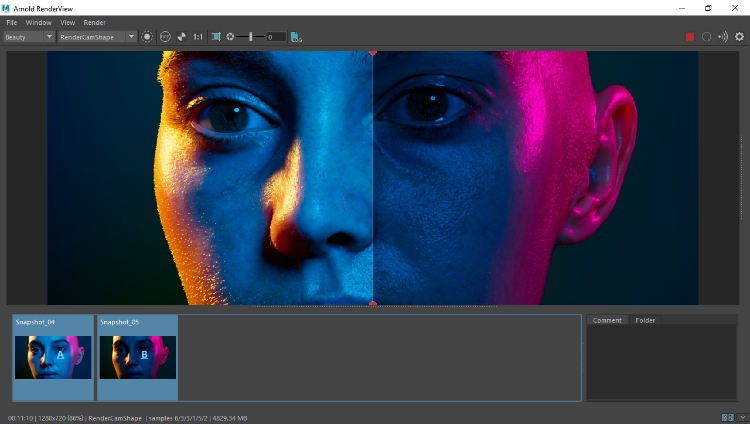Switch to the Comment tab
Viewport: 750px width, 424px height.
tap(607, 320)
